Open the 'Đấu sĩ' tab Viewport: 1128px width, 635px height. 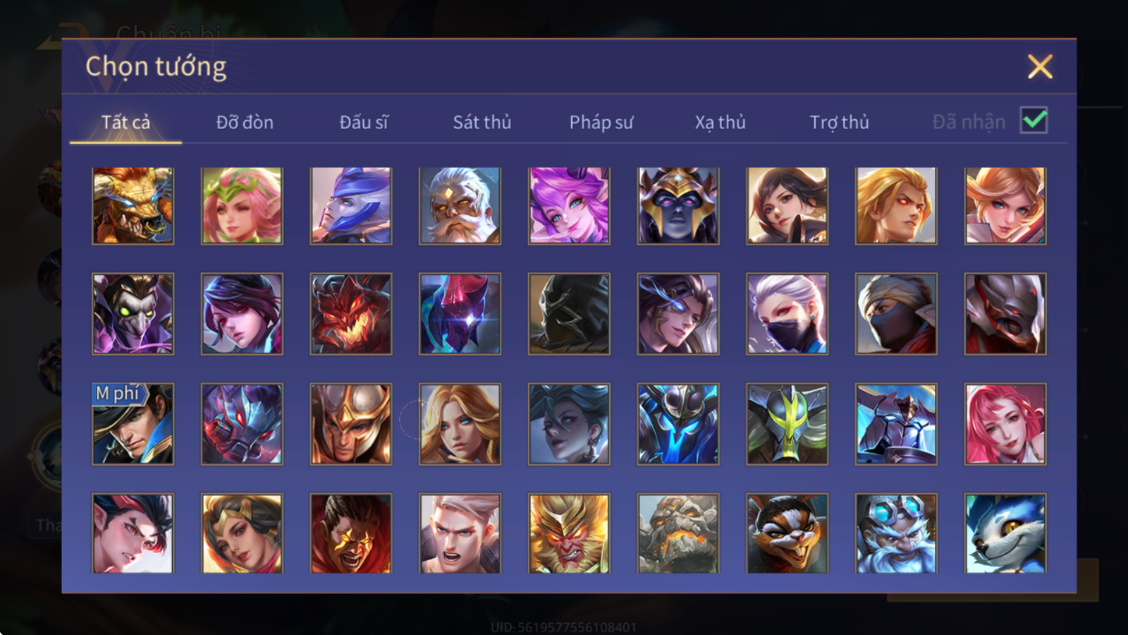(363, 122)
